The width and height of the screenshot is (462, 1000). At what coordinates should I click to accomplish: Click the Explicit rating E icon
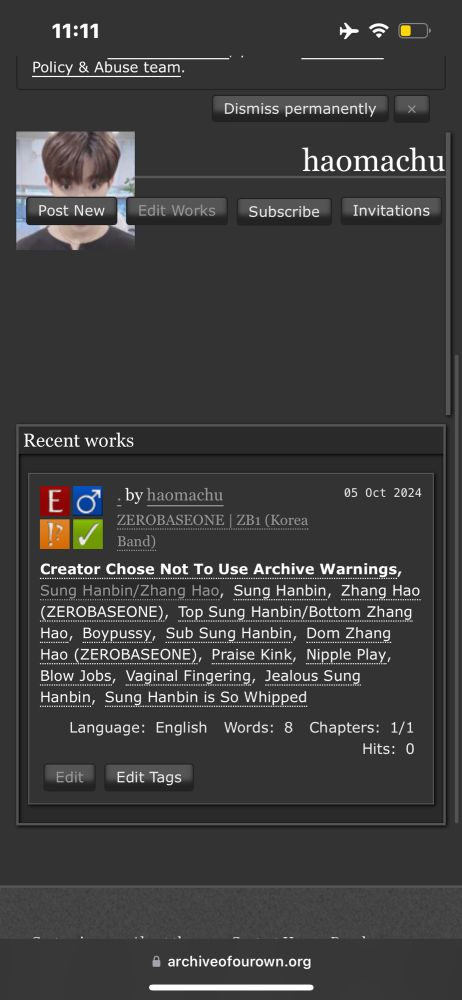(55, 501)
